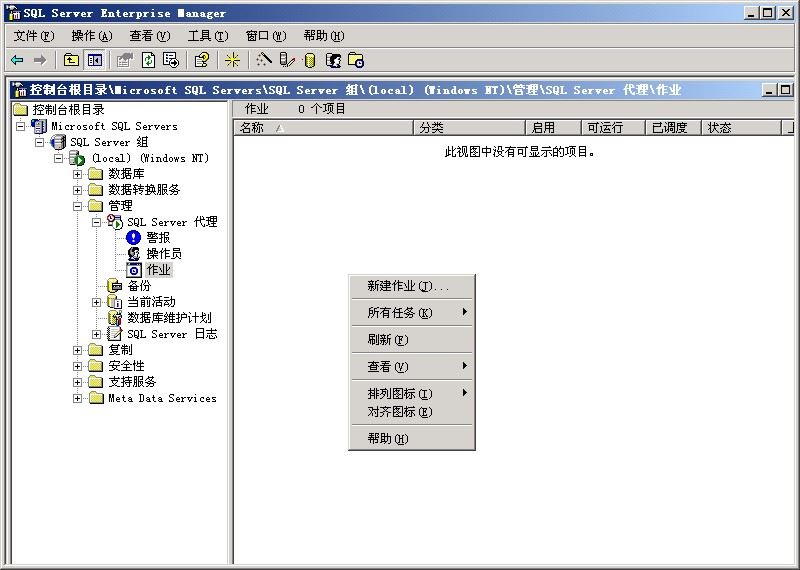Viewport: 800px width, 570px height.
Task: Open 查看(V) submenu in context menu
Action: [412, 367]
